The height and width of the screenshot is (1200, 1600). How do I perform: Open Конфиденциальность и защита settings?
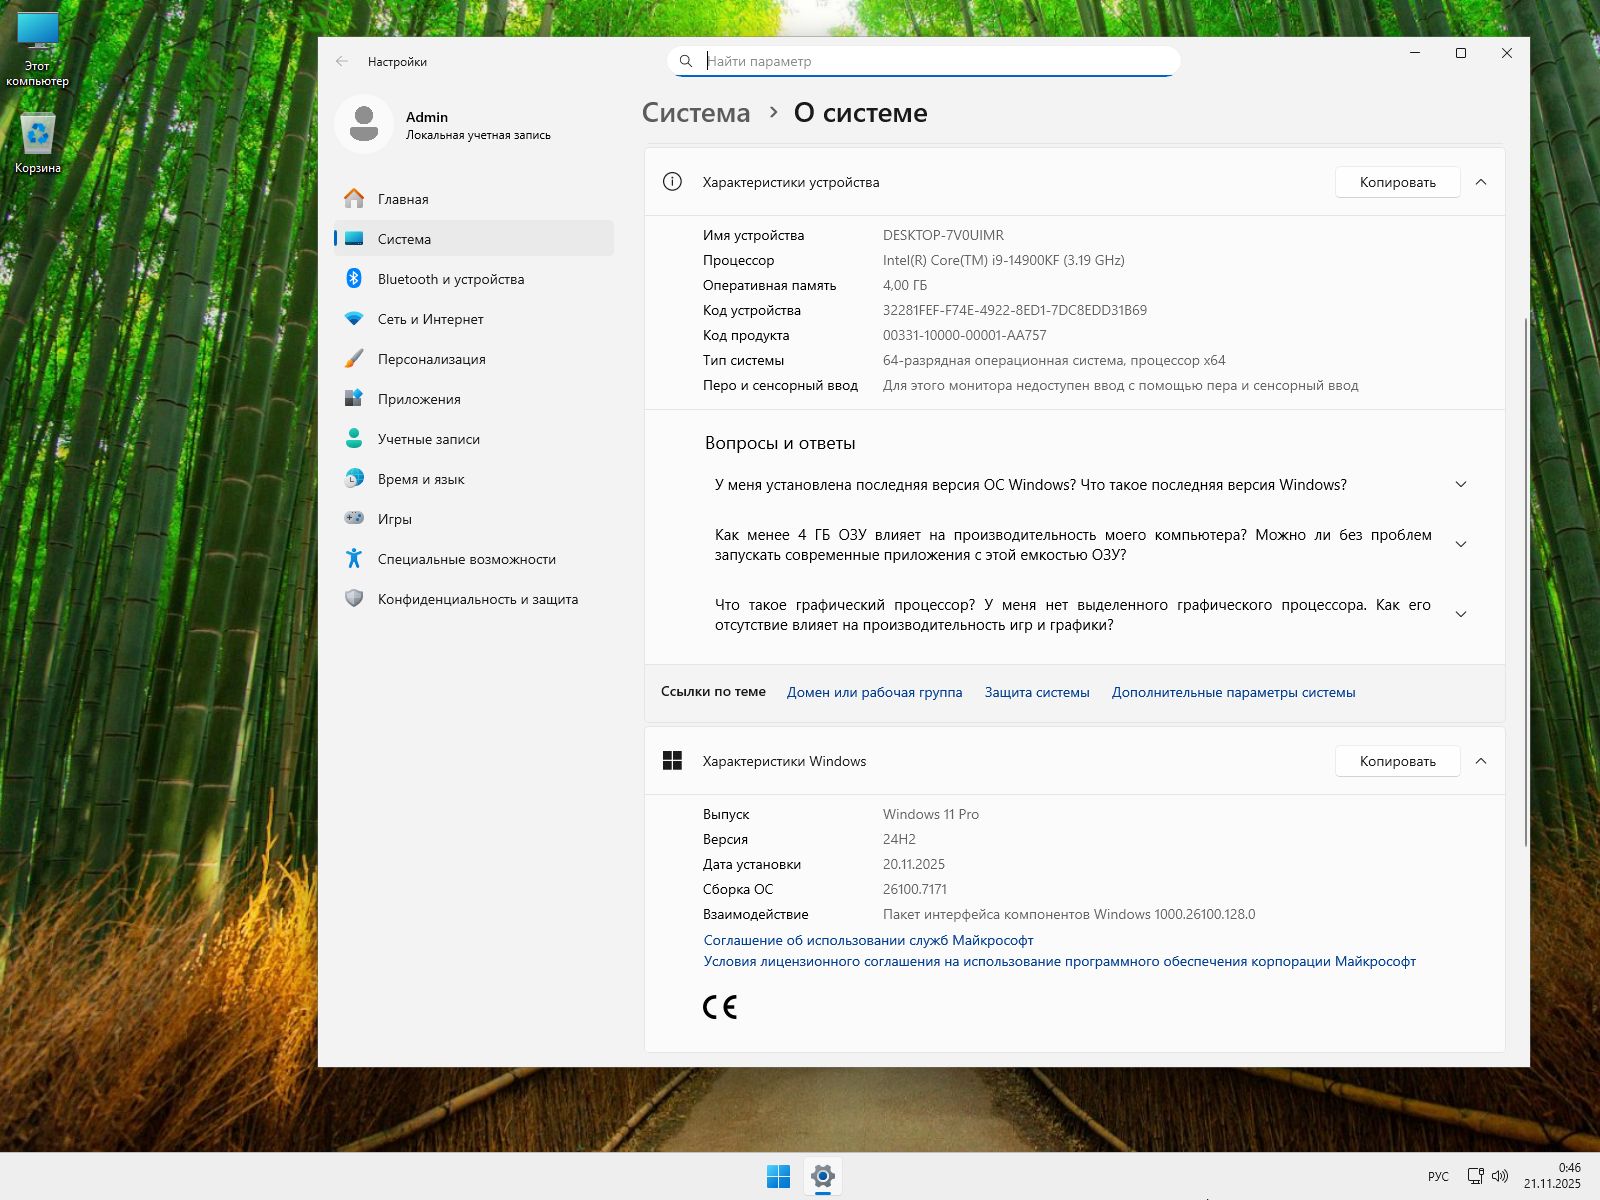tap(477, 599)
